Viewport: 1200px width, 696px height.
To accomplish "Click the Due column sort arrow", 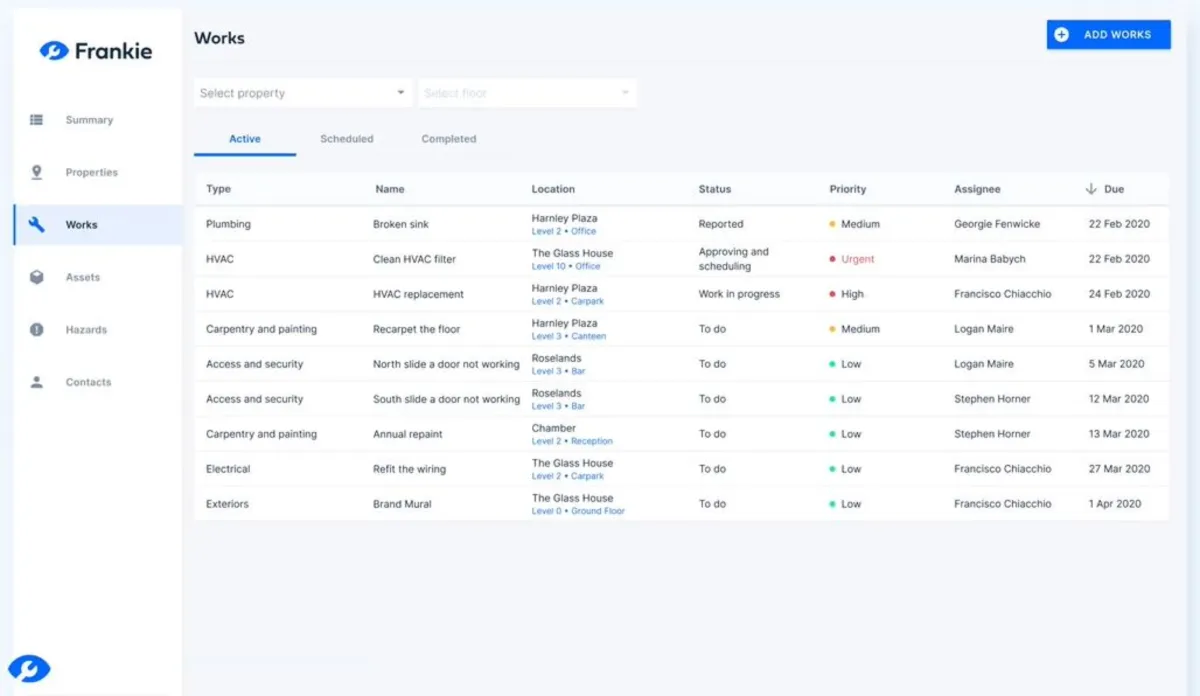I will pos(1090,189).
